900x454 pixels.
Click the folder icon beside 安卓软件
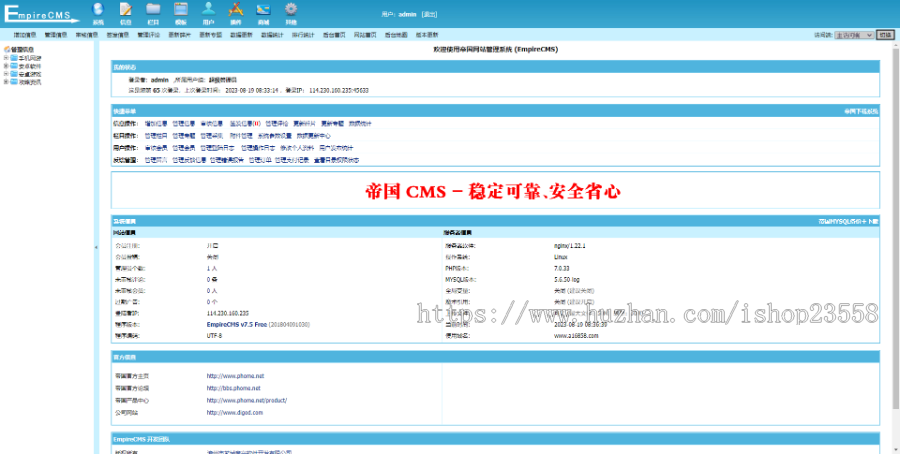[x=14, y=65]
